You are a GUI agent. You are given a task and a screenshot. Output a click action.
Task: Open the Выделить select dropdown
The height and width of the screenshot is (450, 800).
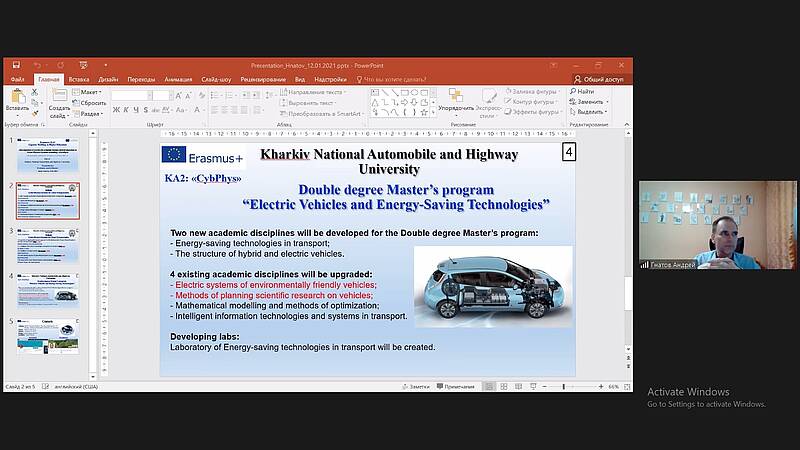coord(589,112)
